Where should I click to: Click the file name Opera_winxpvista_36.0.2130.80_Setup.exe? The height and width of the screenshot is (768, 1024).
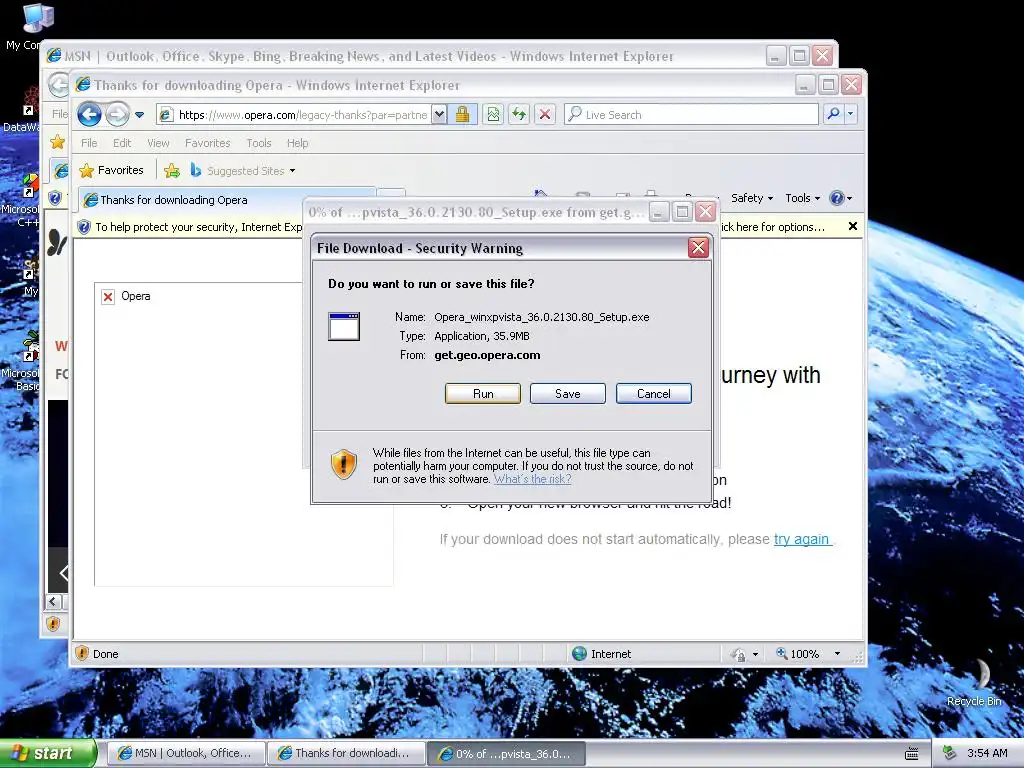pos(541,317)
